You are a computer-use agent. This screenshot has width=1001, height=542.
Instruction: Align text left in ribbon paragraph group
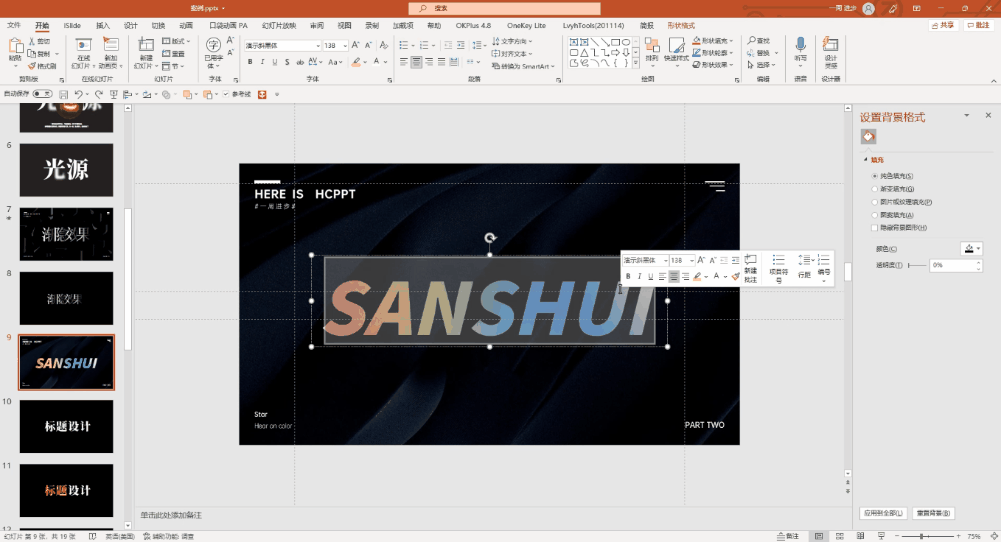403,62
